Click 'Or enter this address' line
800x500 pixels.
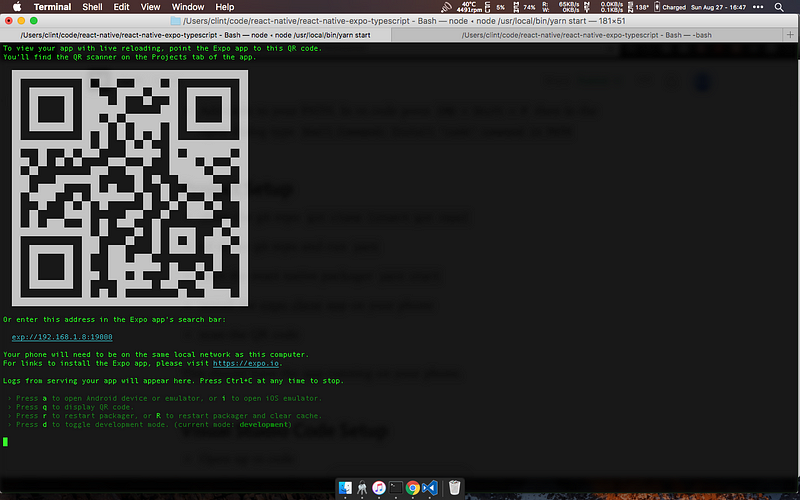click(114, 319)
